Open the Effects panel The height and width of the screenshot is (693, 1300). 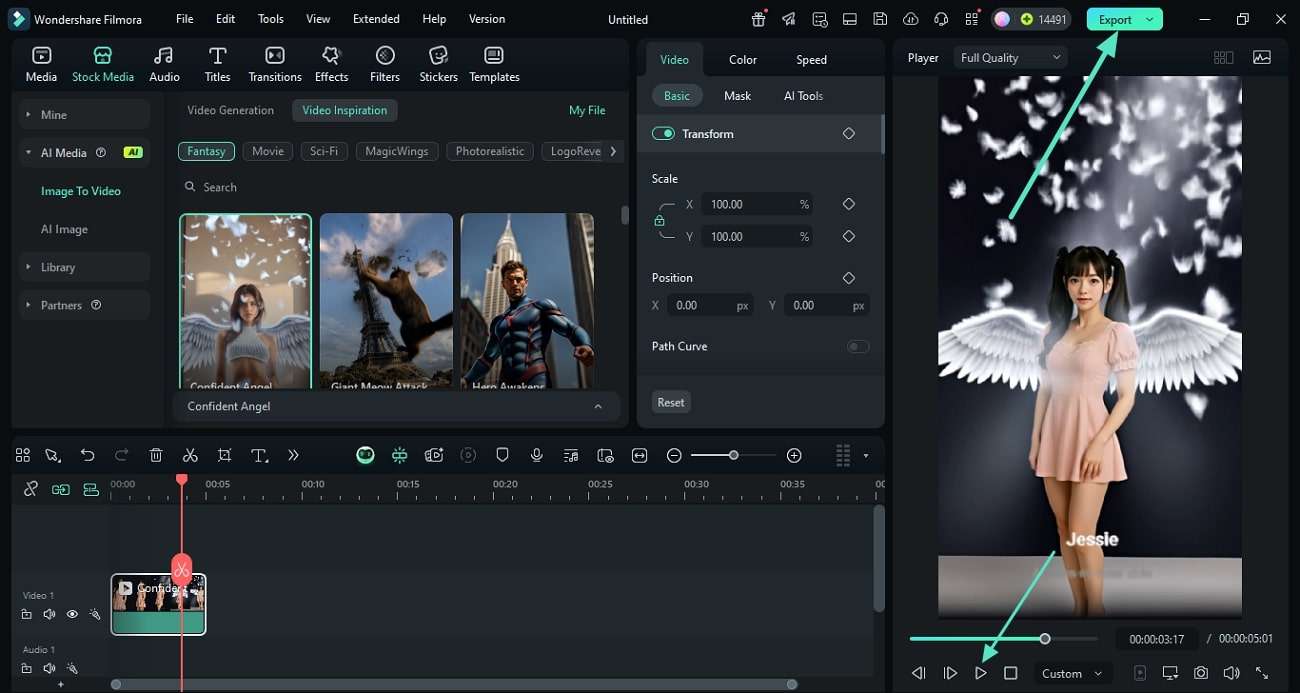click(331, 64)
